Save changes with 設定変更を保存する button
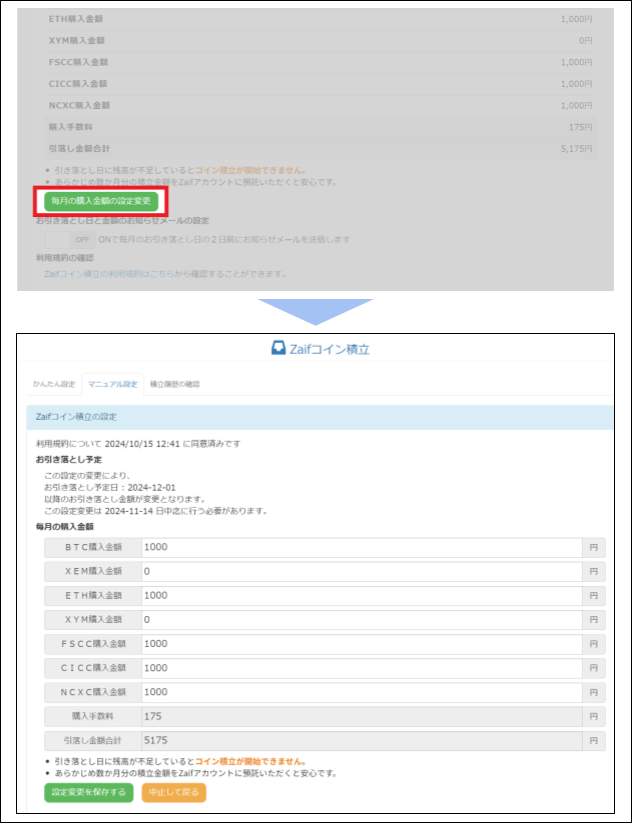 (x=89, y=792)
